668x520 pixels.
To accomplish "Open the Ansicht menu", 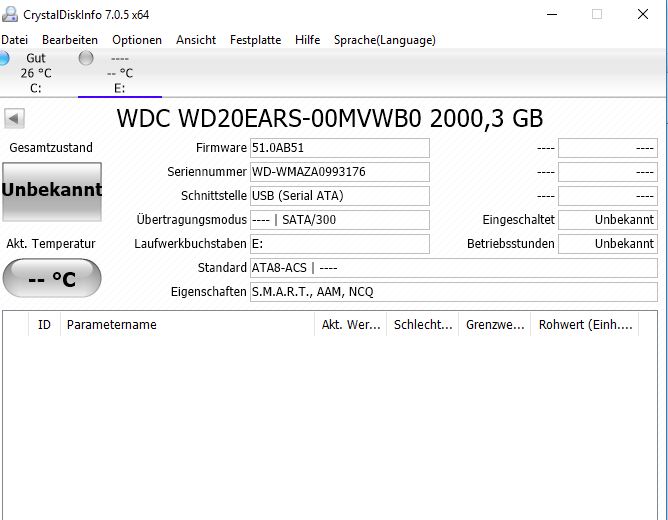I will click(x=196, y=40).
